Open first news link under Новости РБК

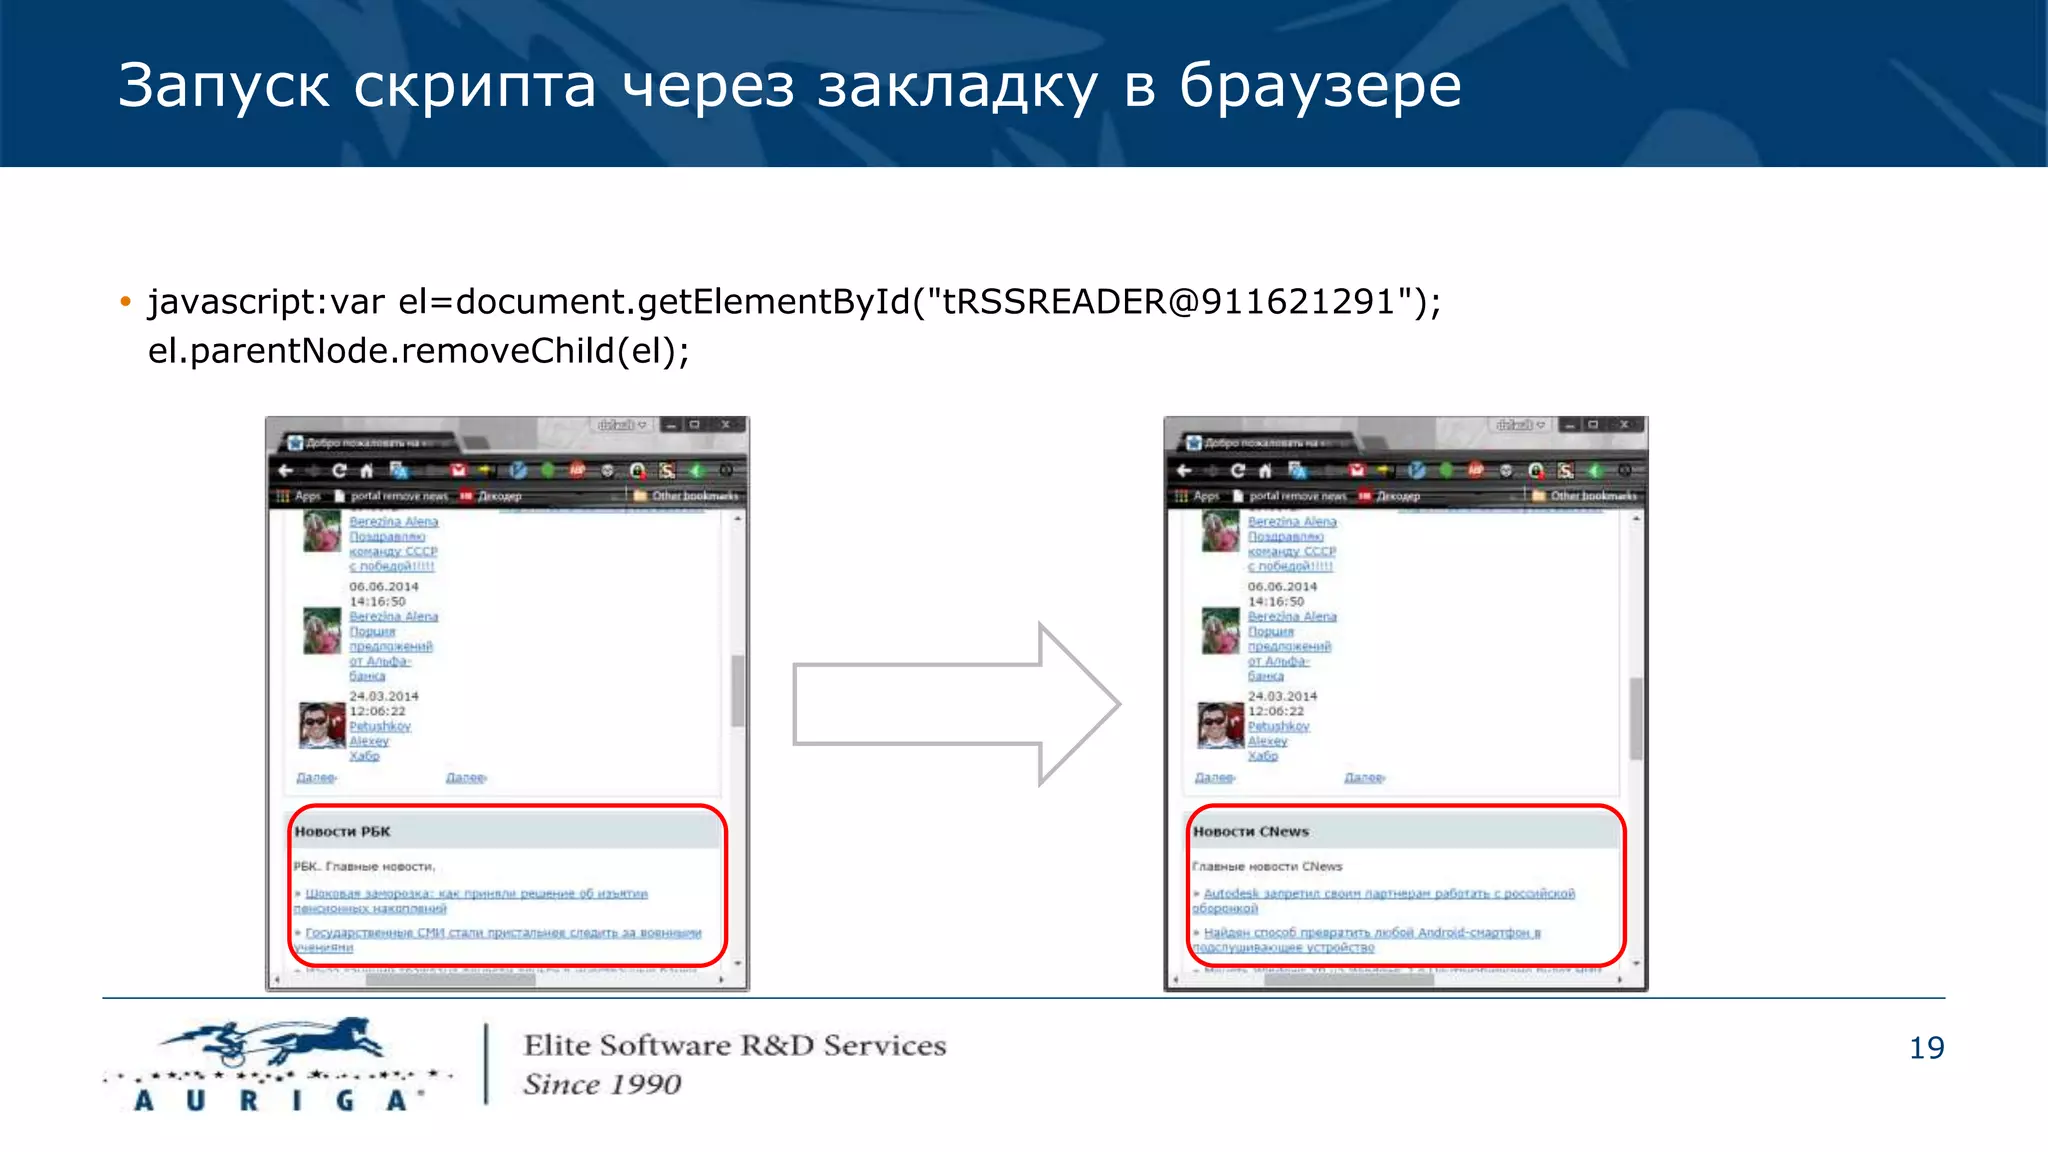[471, 901]
